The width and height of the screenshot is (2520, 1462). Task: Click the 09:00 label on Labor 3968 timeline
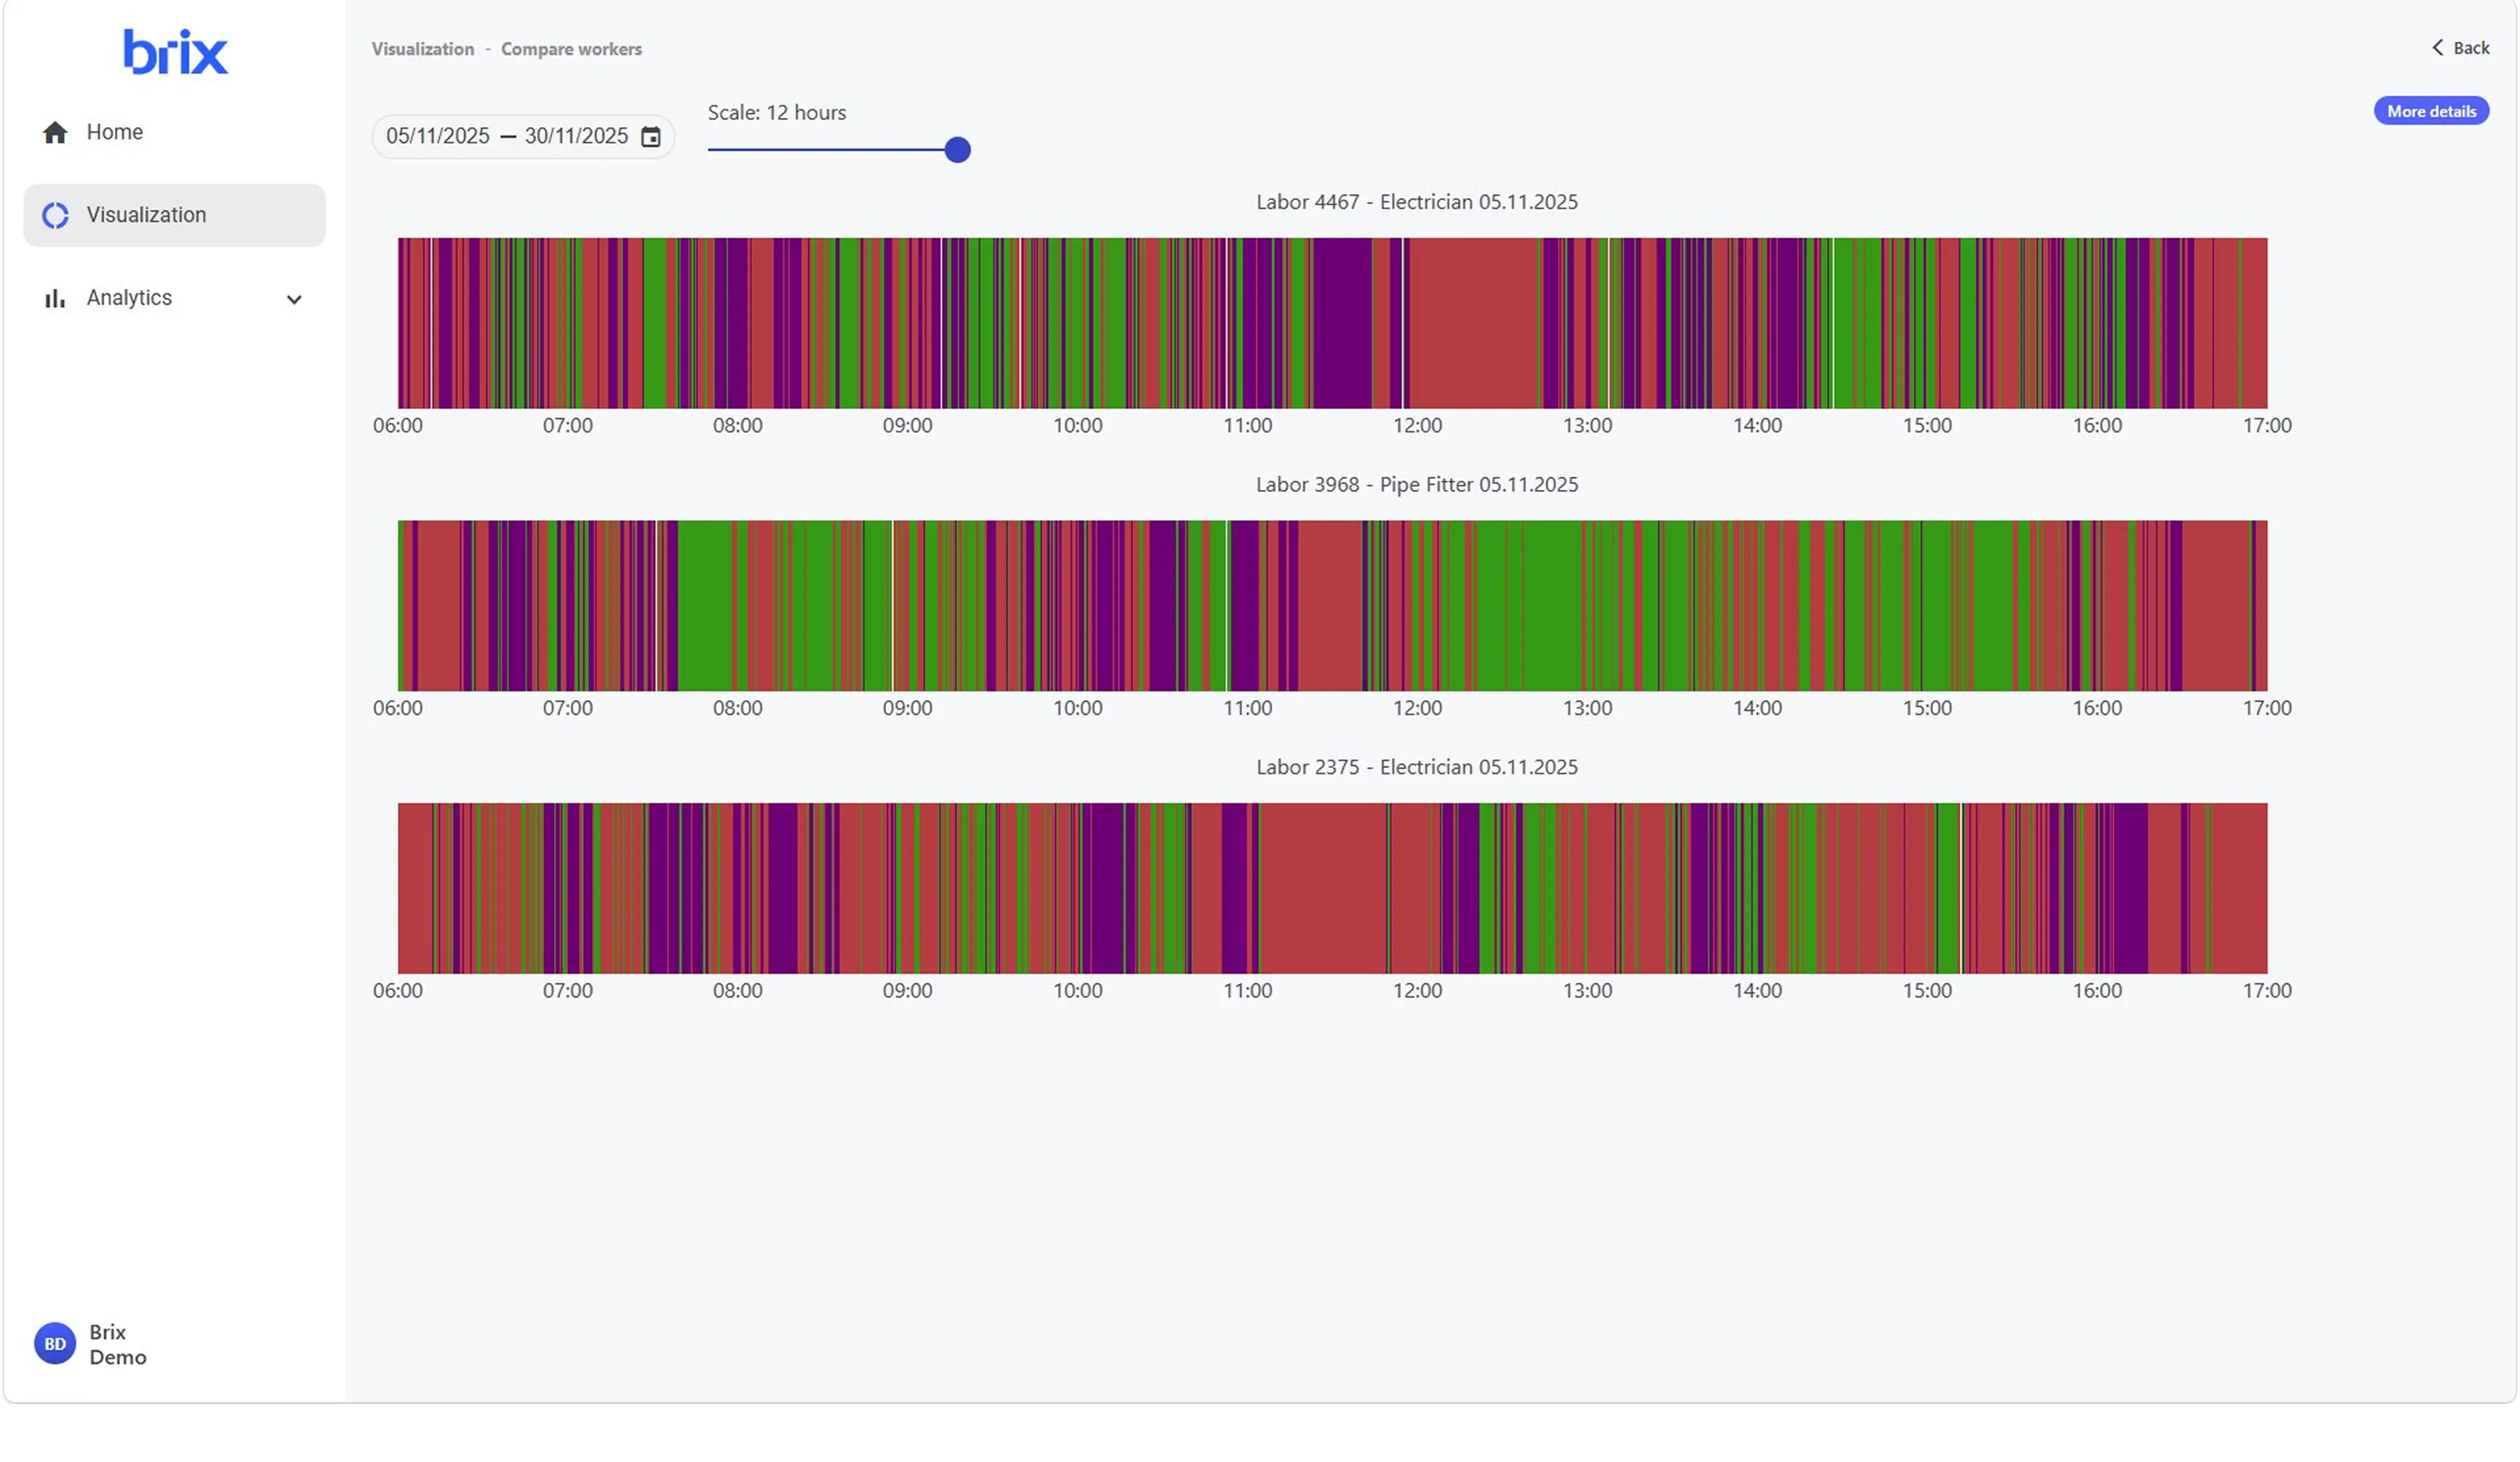point(907,708)
